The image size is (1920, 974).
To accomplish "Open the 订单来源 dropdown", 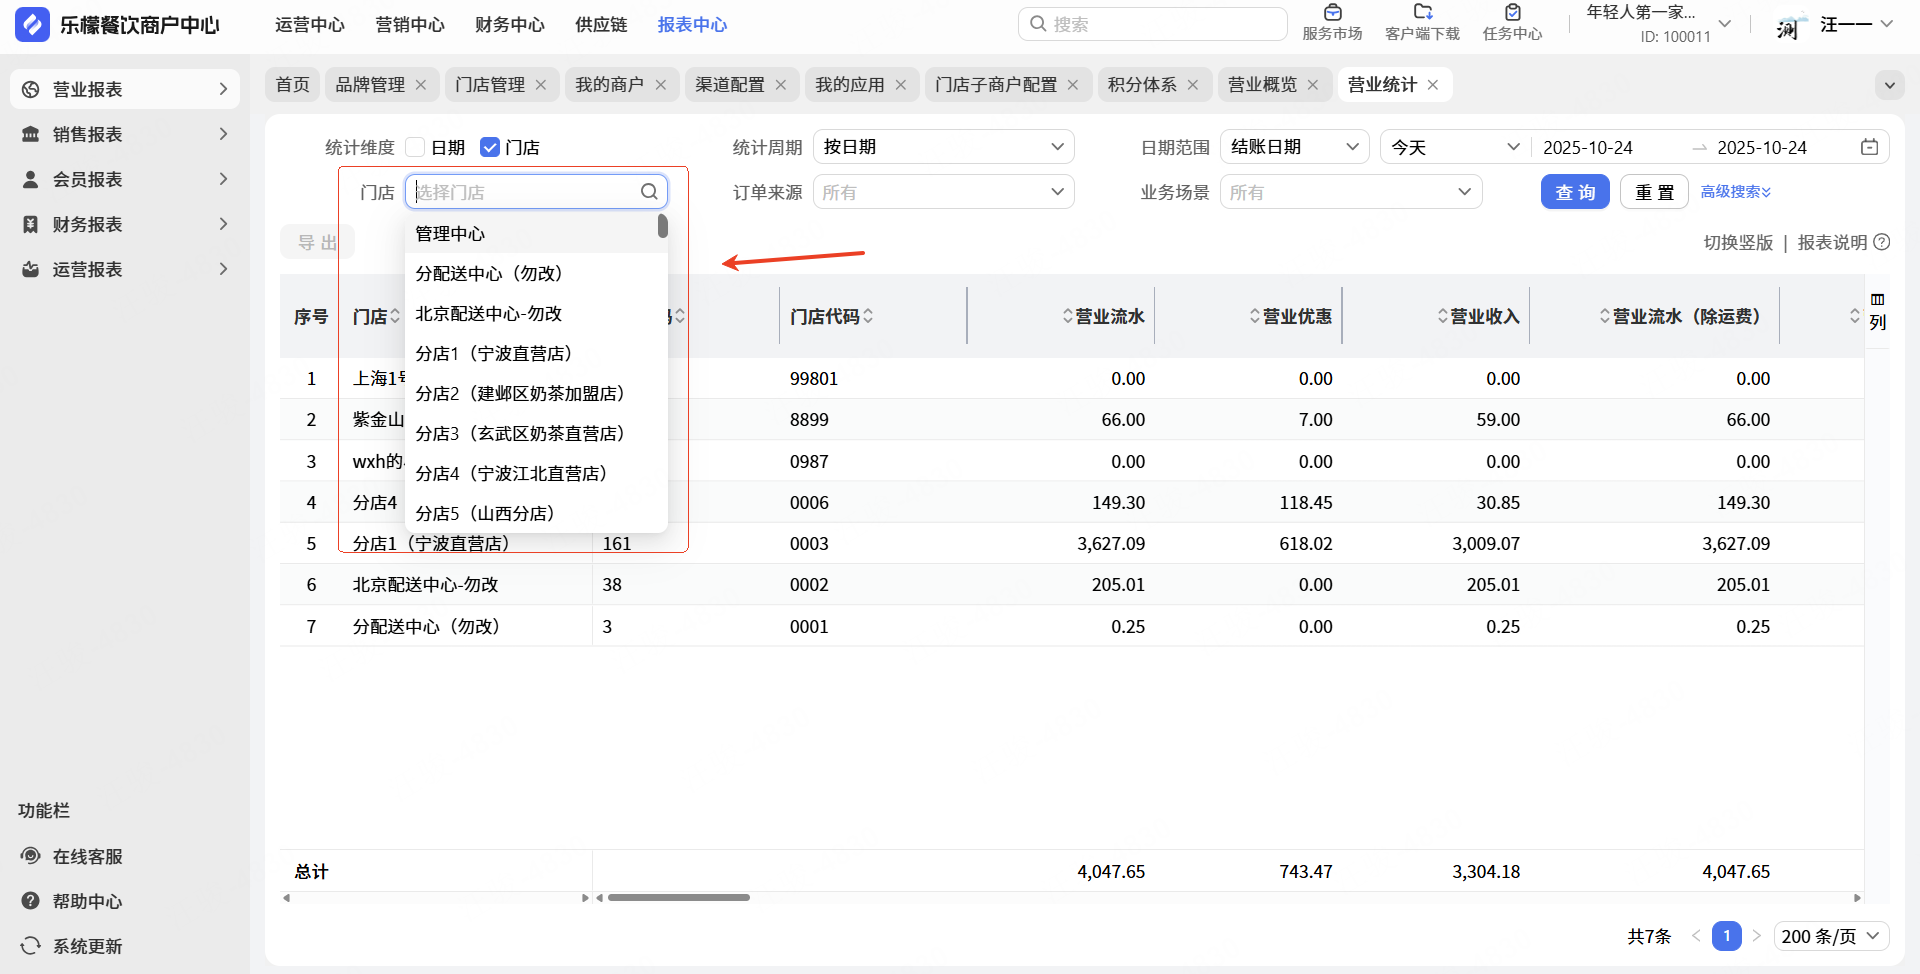I will 943,192.
